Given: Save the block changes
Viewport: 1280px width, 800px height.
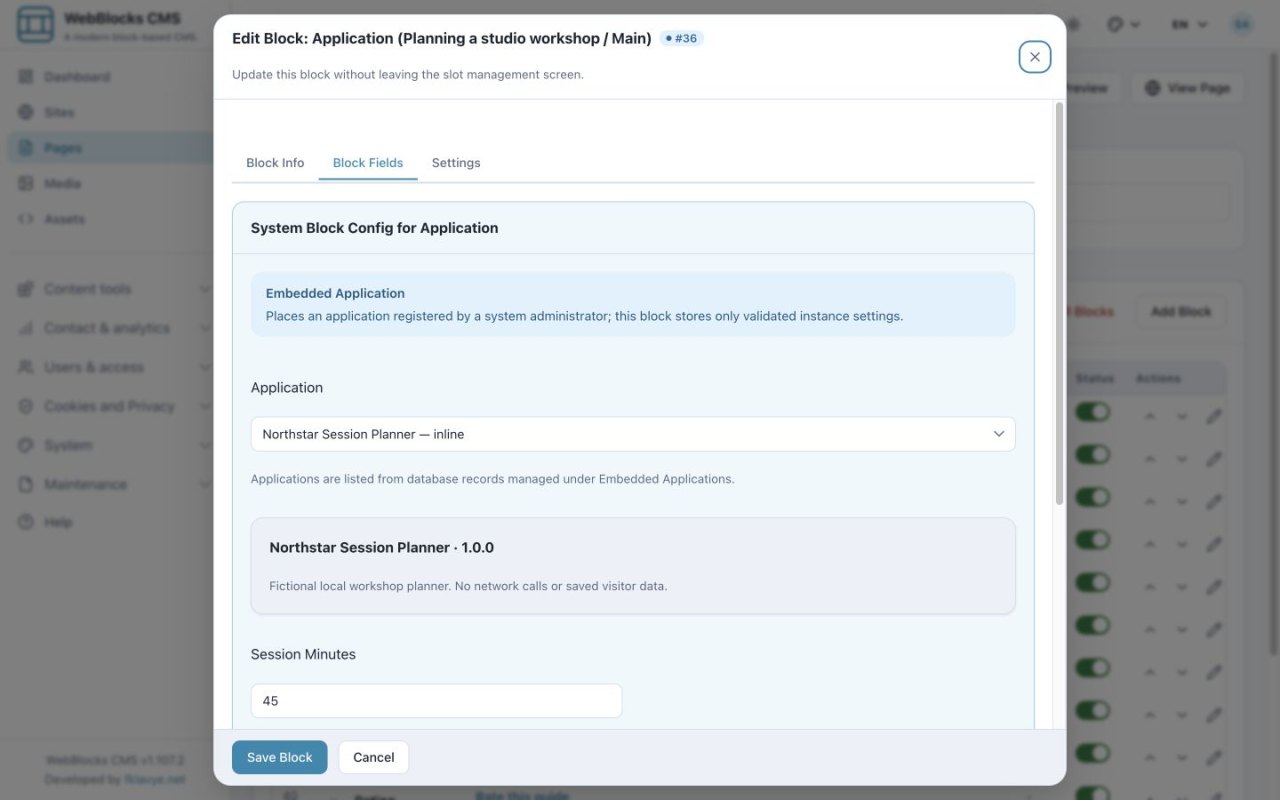Looking at the screenshot, I should point(280,757).
